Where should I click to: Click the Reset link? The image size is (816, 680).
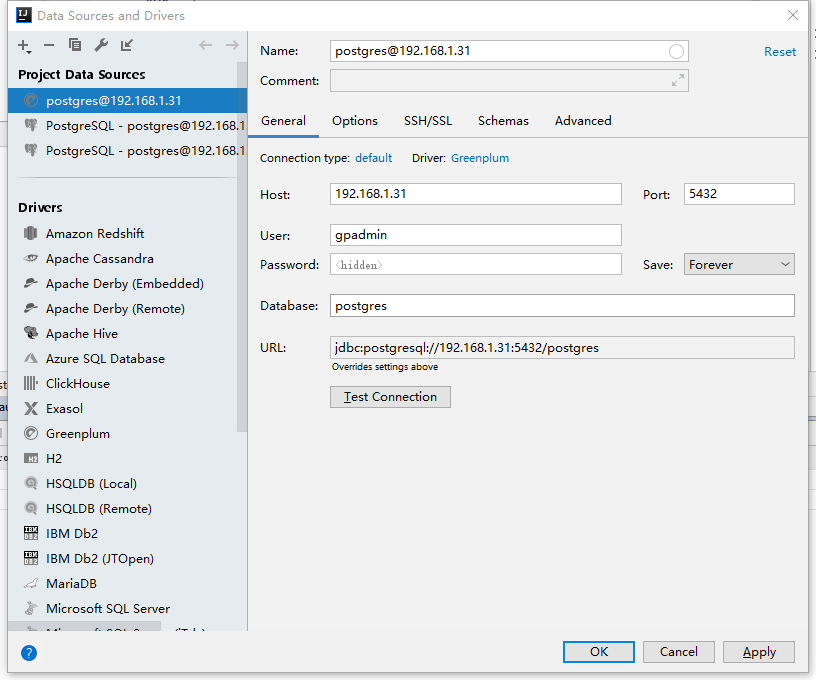point(780,52)
